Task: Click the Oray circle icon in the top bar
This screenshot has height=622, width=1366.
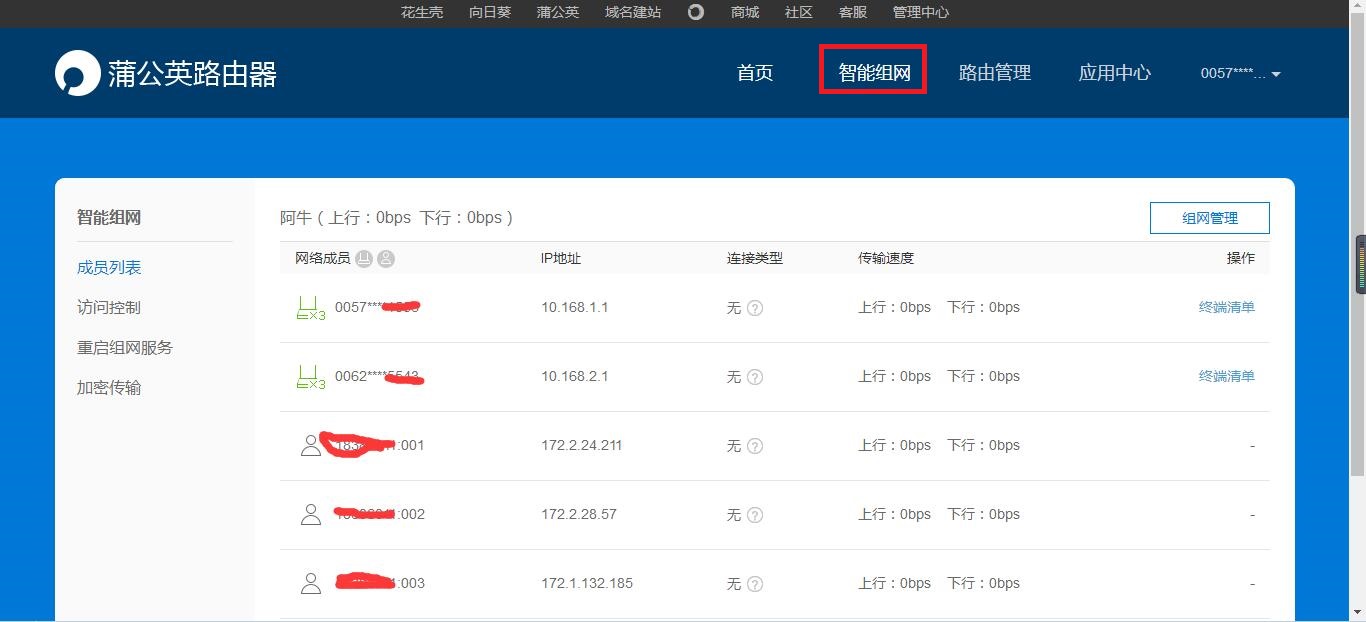Action: (695, 12)
